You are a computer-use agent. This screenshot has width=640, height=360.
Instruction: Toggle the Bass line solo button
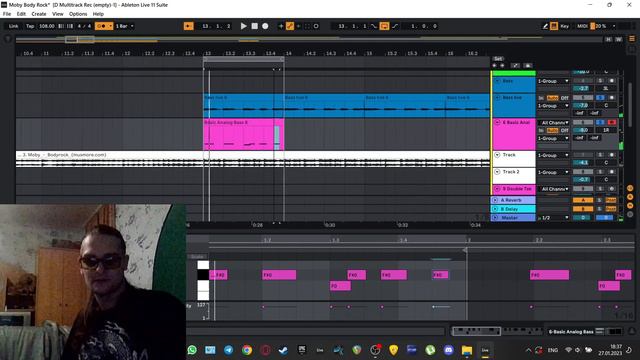[600, 98]
